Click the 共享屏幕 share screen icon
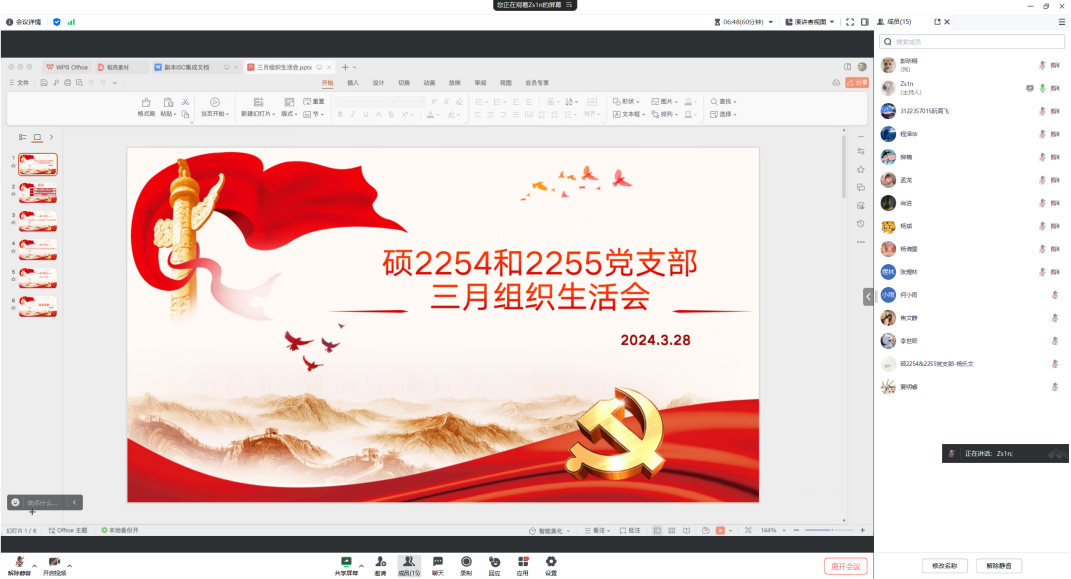The width and height of the screenshot is (1071, 579). pos(346,562)
